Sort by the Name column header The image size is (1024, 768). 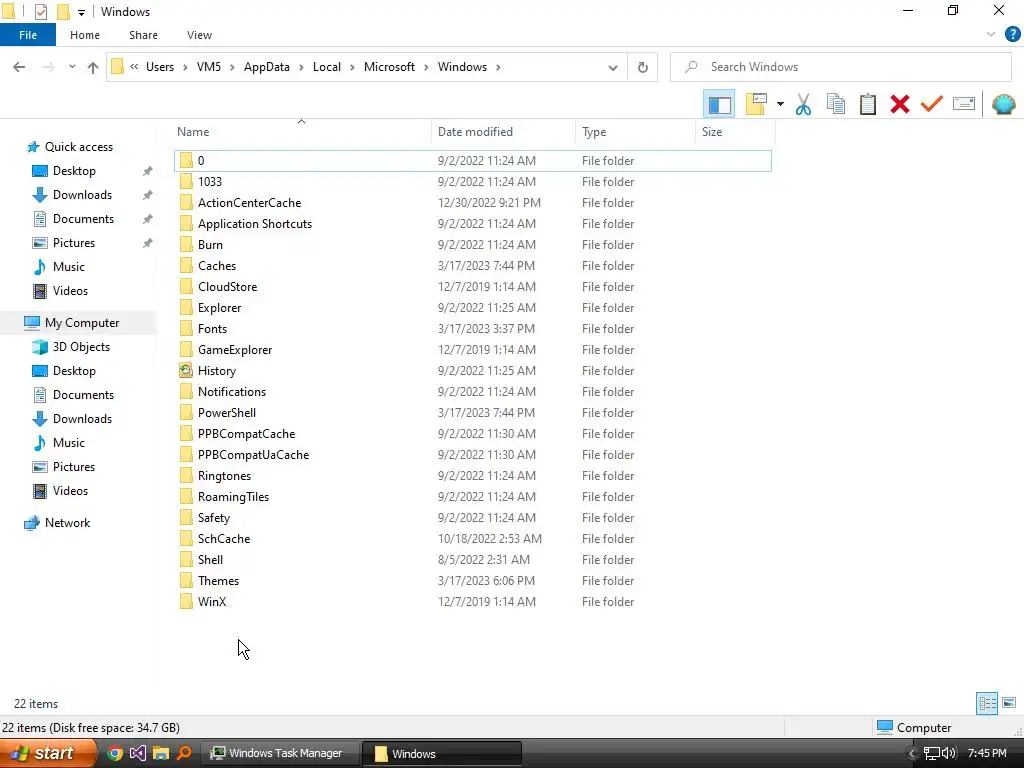[193, 132]
